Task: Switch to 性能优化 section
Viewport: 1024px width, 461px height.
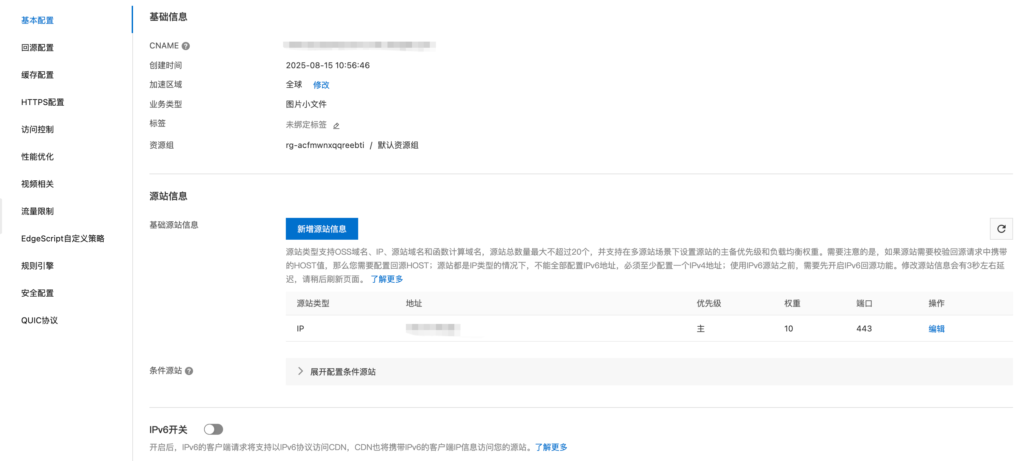Action: pyautogui.click(x=37, y=157)
